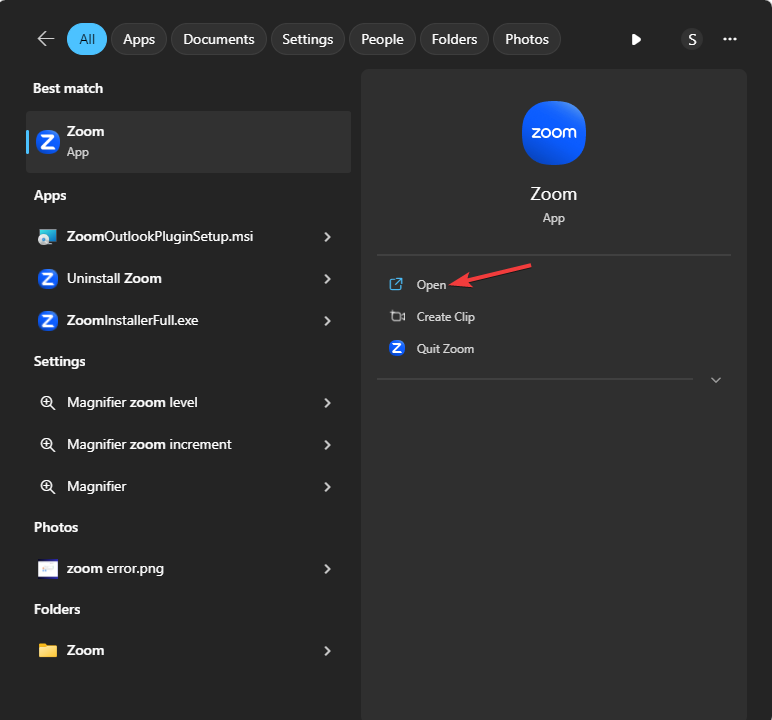Viewport: 772px width, 720px height.
Task: Open the S user account avatar
Action: (x=692, y=39)
